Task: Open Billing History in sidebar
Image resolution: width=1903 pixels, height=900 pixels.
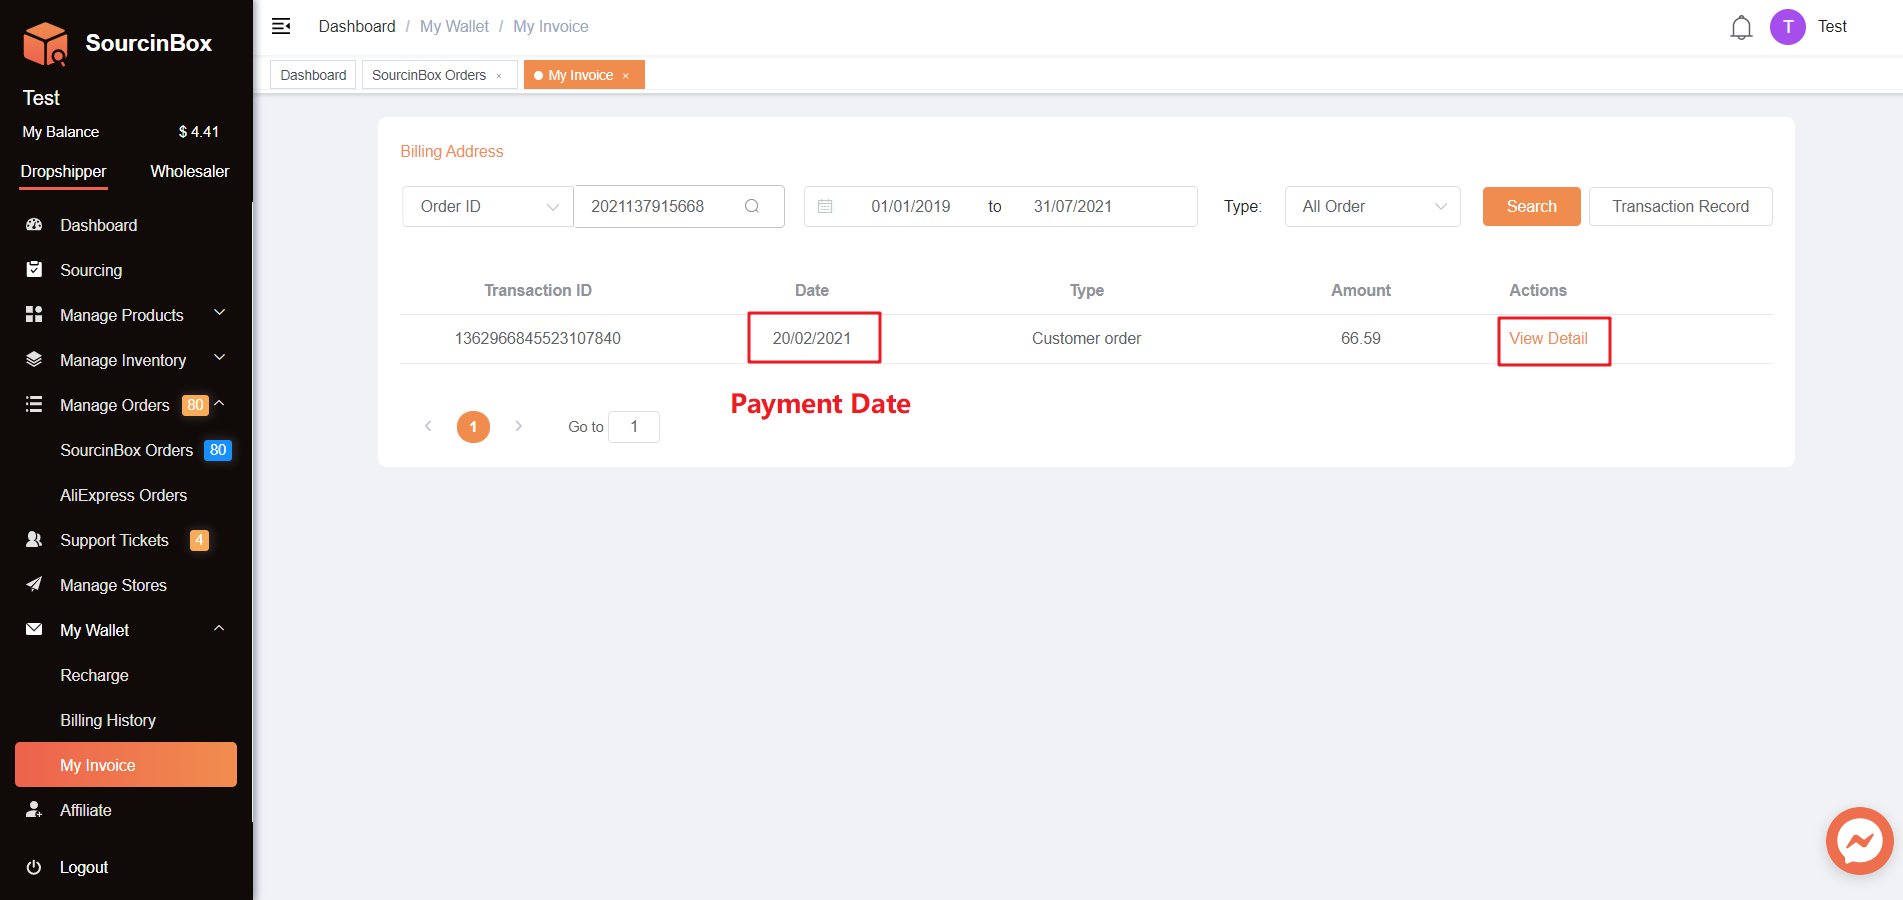Action: 108,720
